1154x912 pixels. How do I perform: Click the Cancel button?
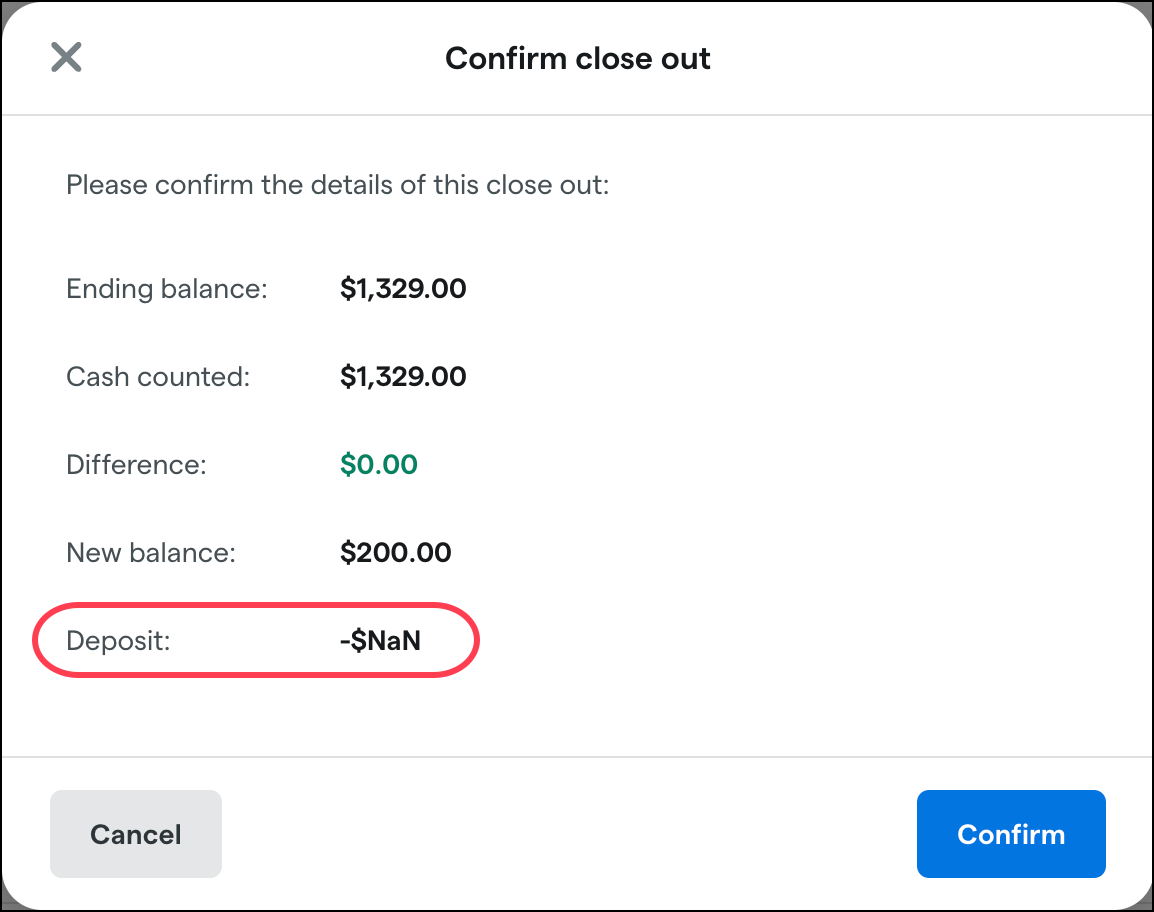[135, 834]
